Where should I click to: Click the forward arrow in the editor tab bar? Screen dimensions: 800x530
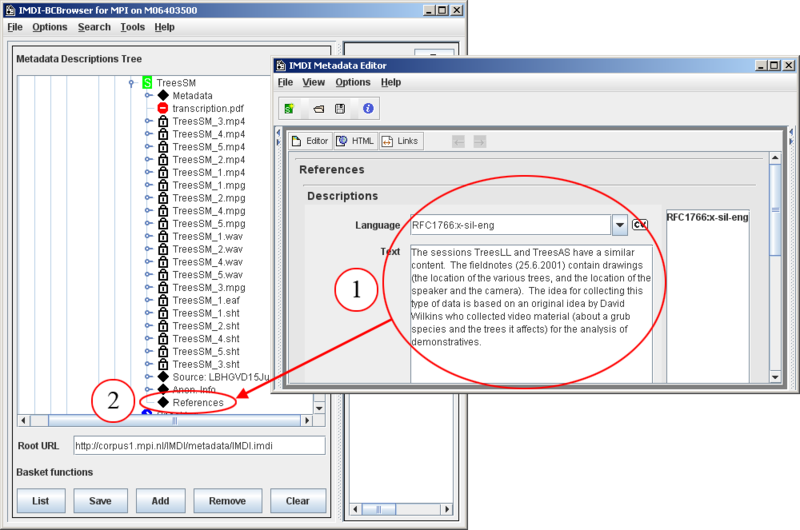pyautogui.click(x=479, y=141)
